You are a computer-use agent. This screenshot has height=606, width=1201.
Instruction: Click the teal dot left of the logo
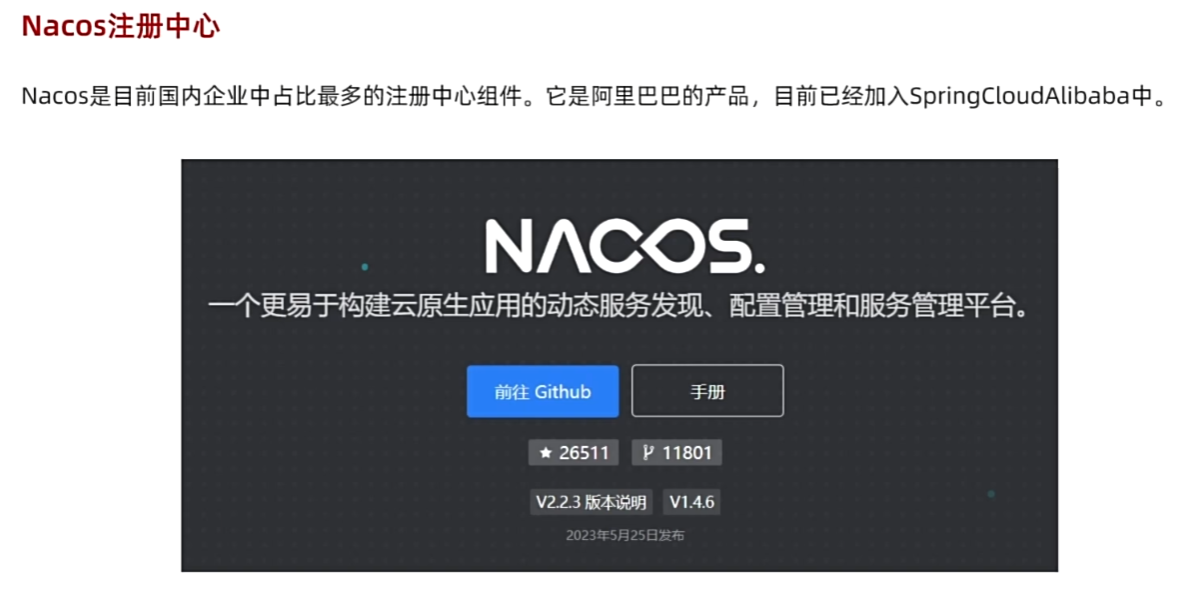365,267
